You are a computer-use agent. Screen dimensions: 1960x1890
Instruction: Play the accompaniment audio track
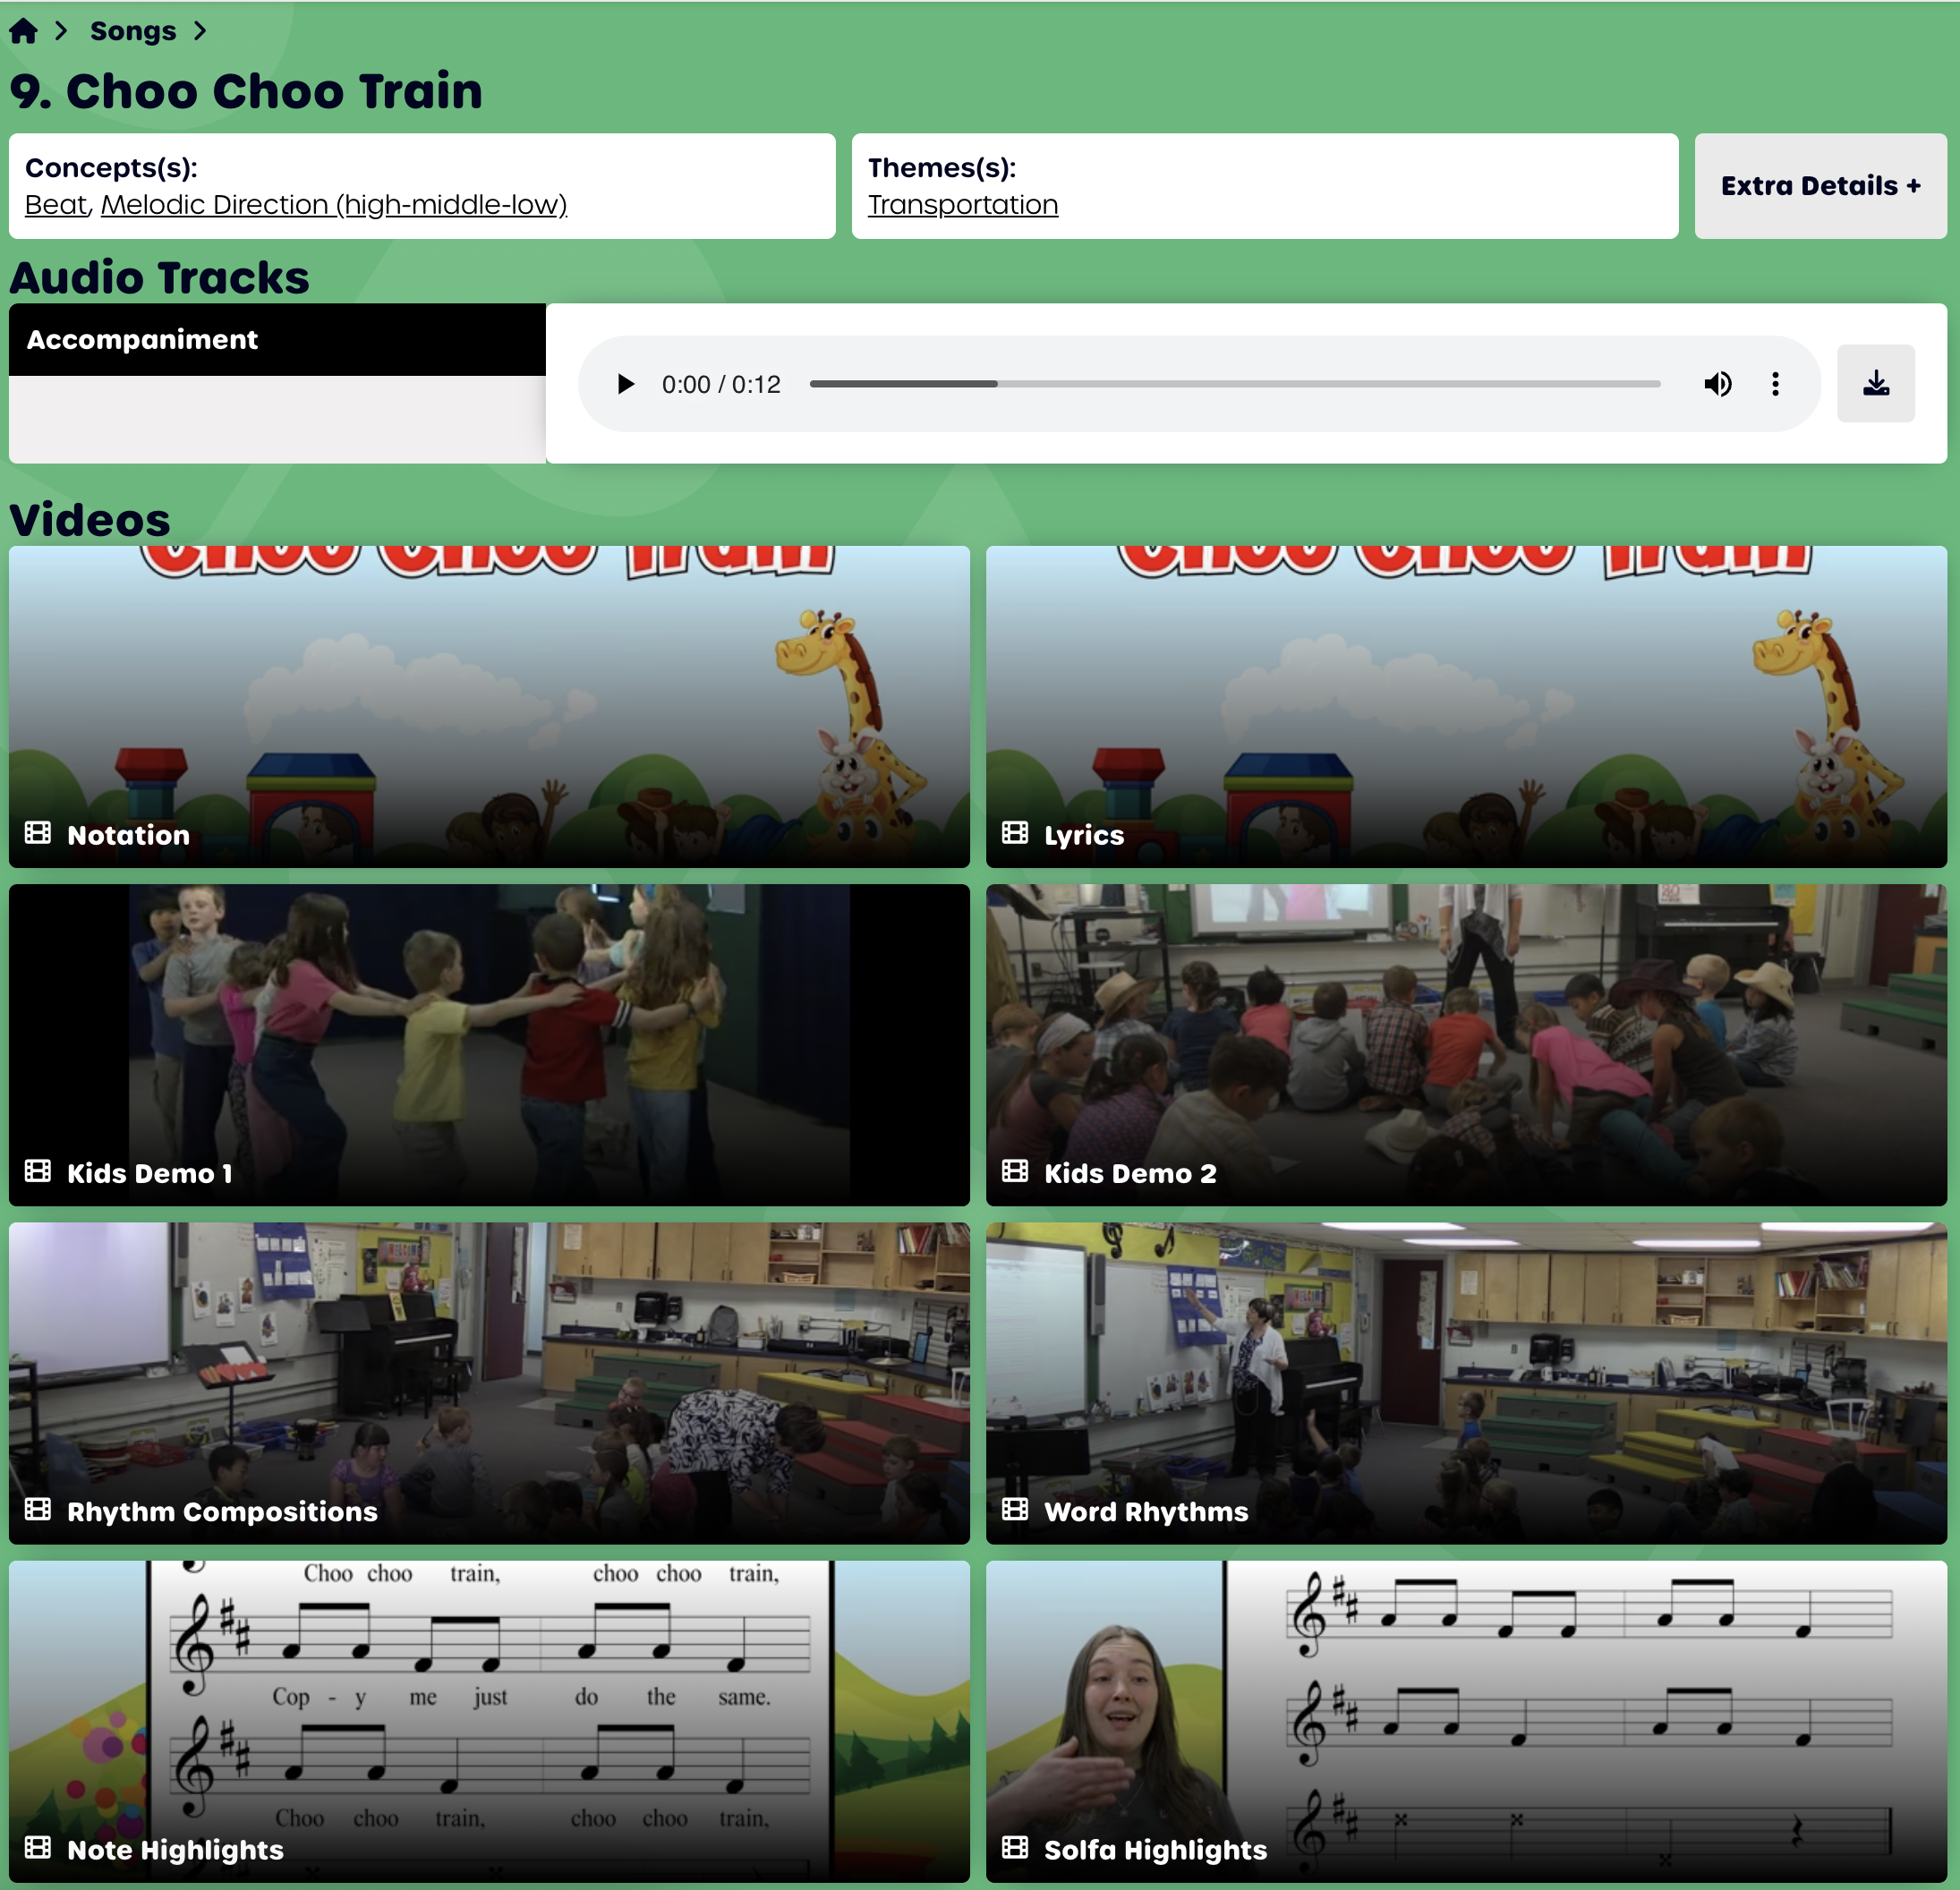tap(626, 384)
